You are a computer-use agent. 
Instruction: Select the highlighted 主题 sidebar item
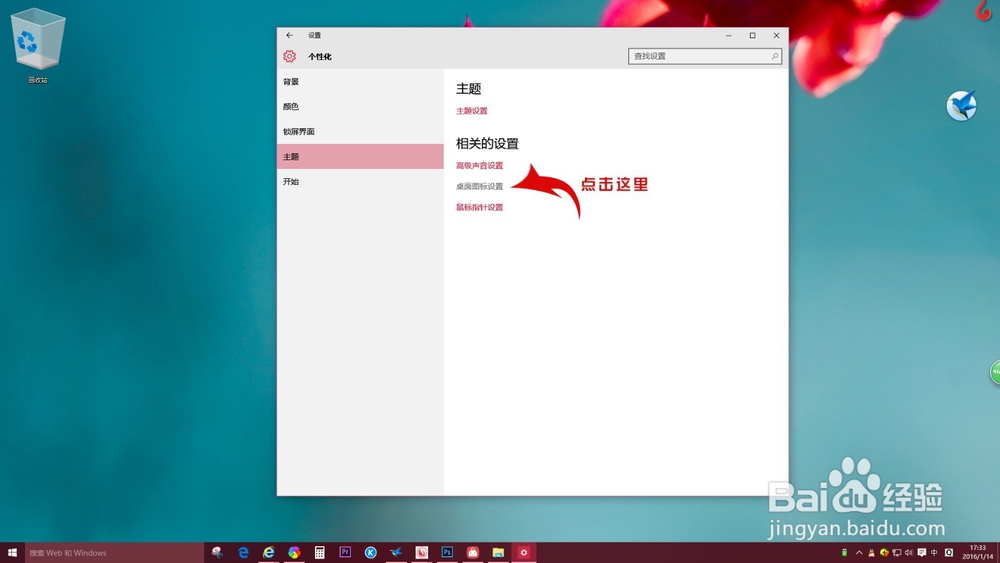[x=360, y=156]
